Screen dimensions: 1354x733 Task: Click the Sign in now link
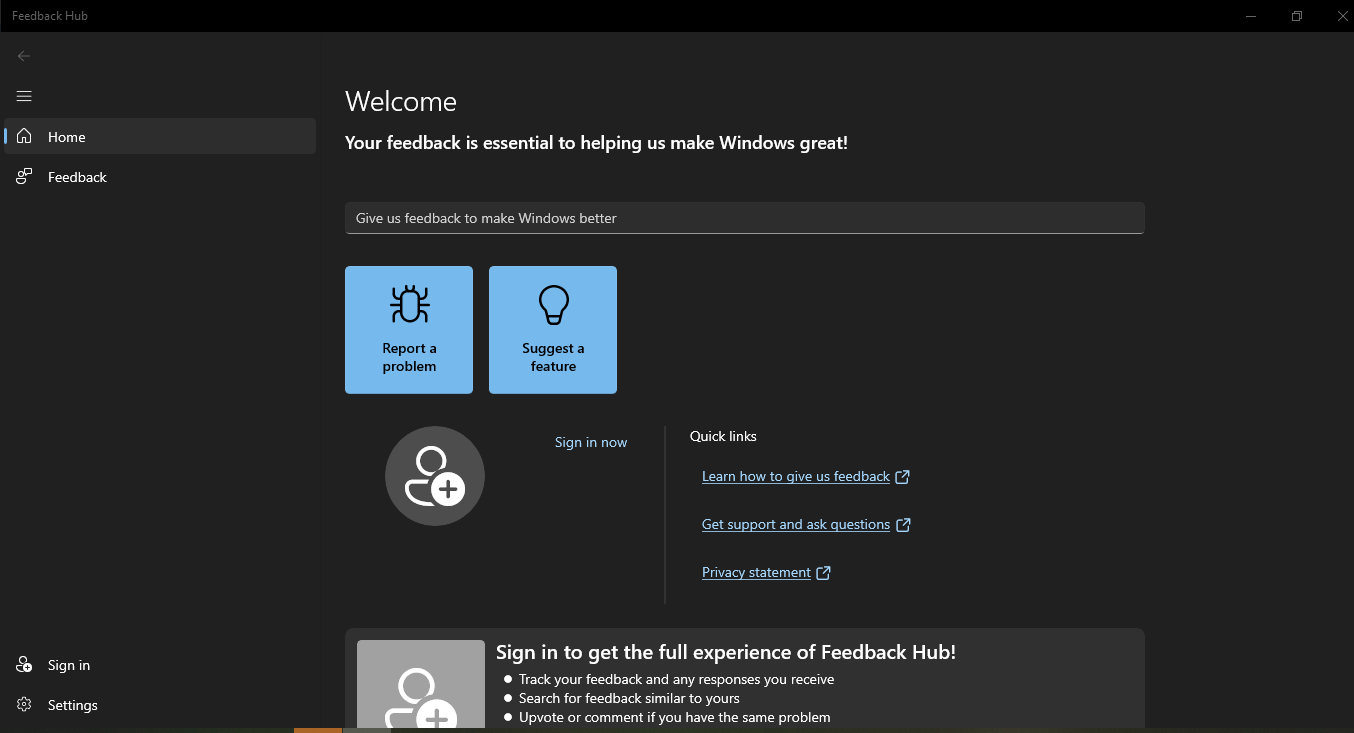[x=591, y=442]
